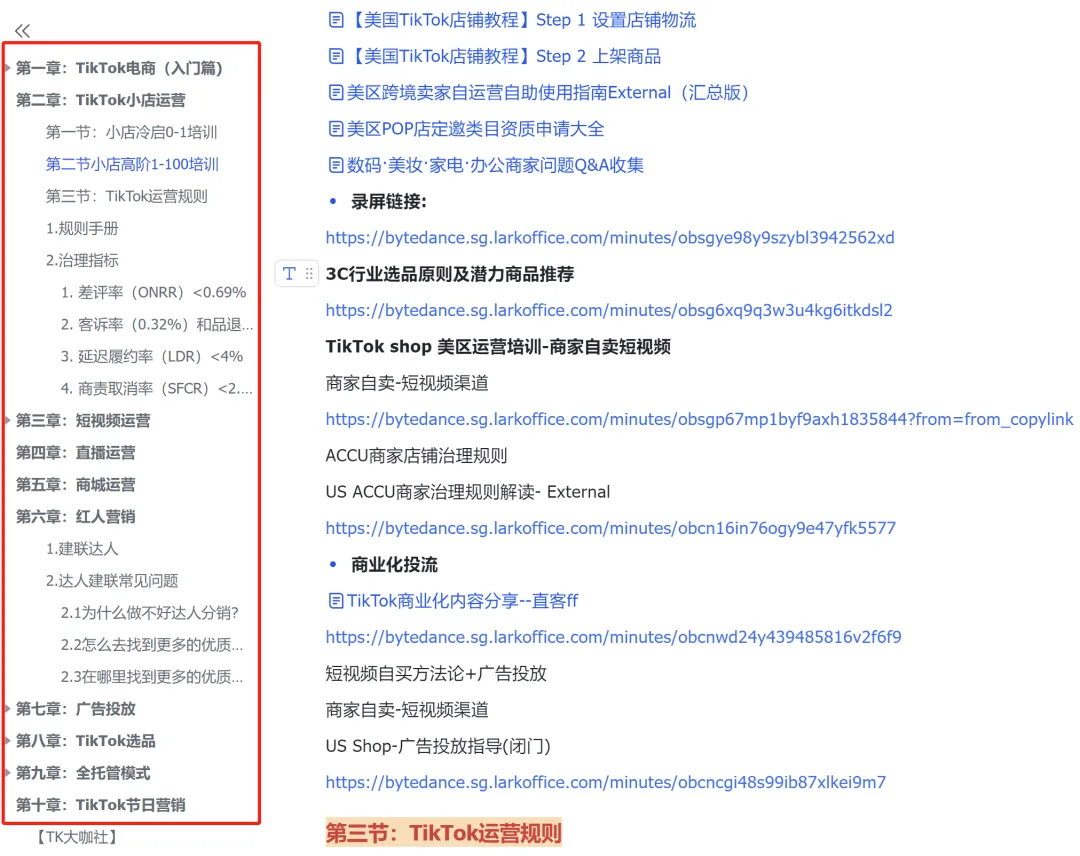The image size is (1080, 856).
Task: Click bullet heading 商业化投流
Action: [394, 565]
